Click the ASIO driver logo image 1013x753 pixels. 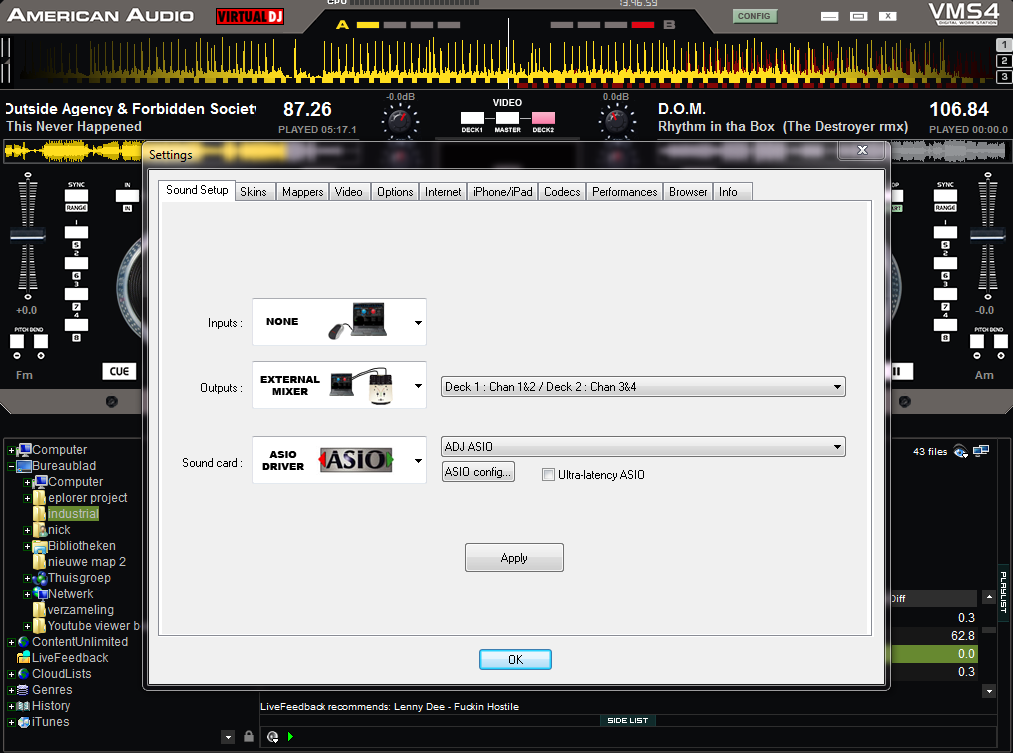tap(356, 460)
